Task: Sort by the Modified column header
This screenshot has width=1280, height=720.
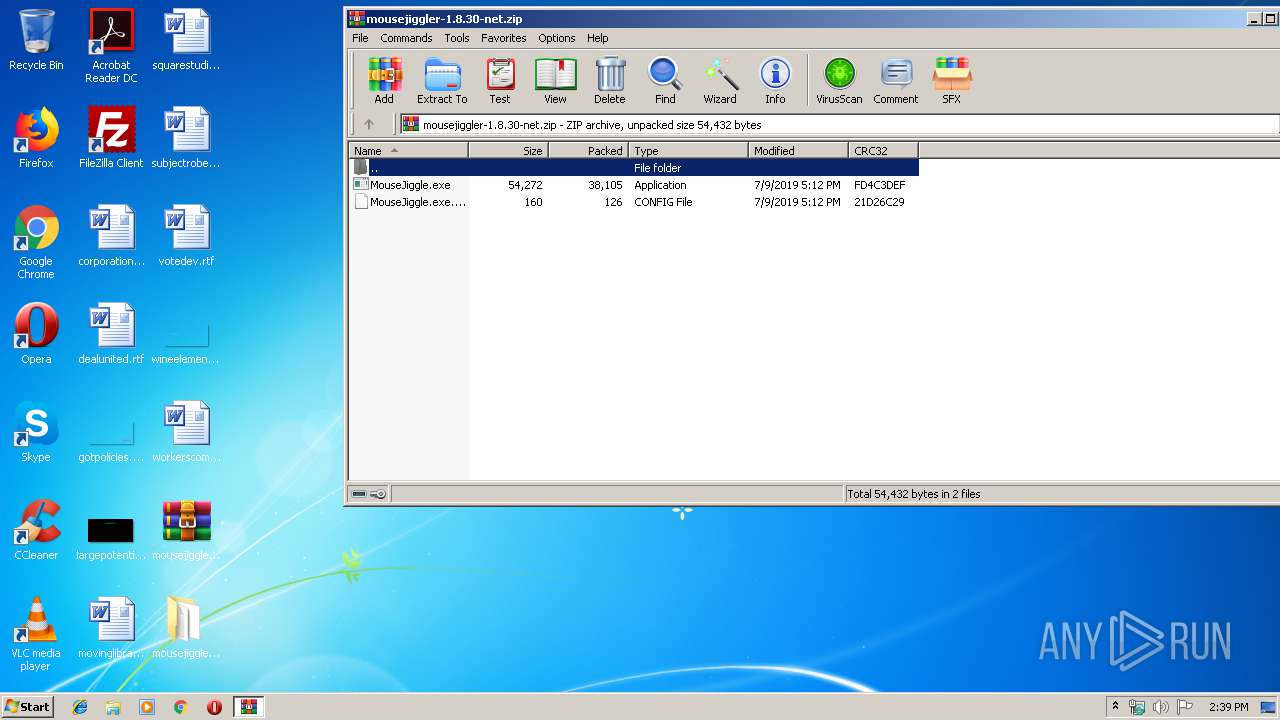Action: point(798,151)
